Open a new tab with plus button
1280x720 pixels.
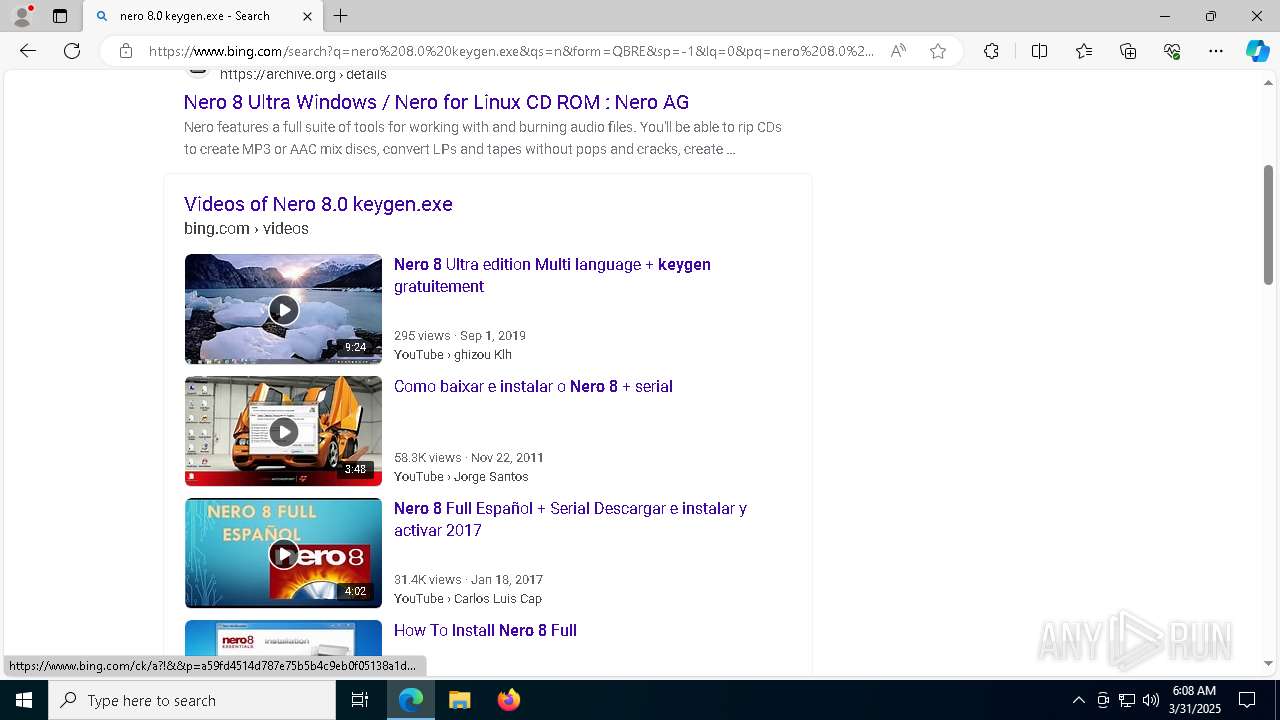click(x=341, y=16)
